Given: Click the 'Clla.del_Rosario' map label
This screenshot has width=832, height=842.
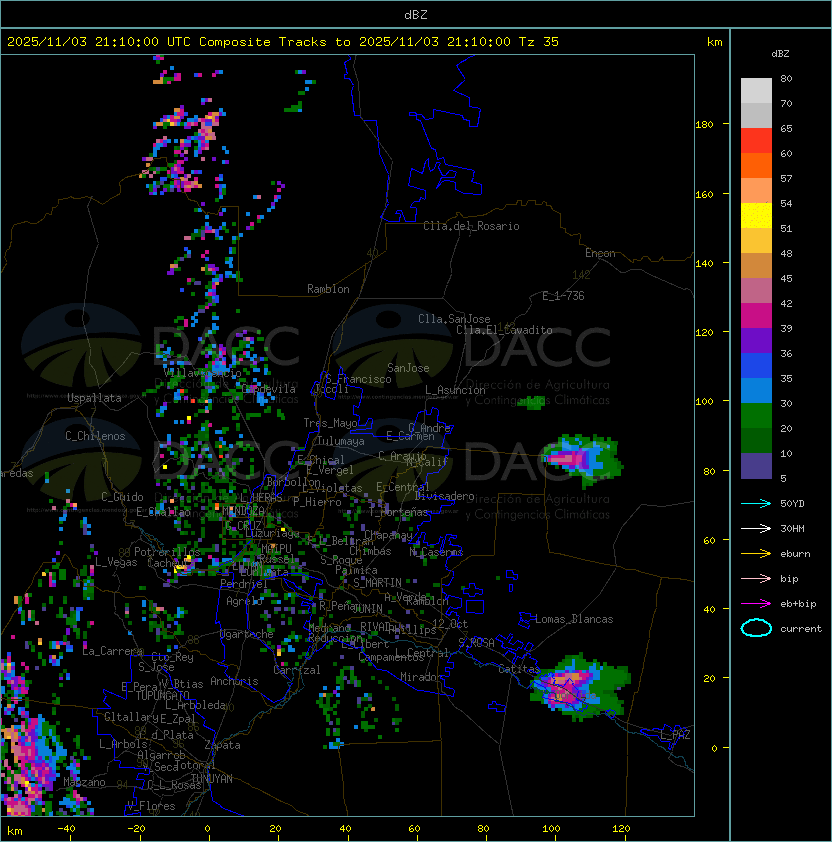Looking at the screenshot, I should [x=471, y=226].
